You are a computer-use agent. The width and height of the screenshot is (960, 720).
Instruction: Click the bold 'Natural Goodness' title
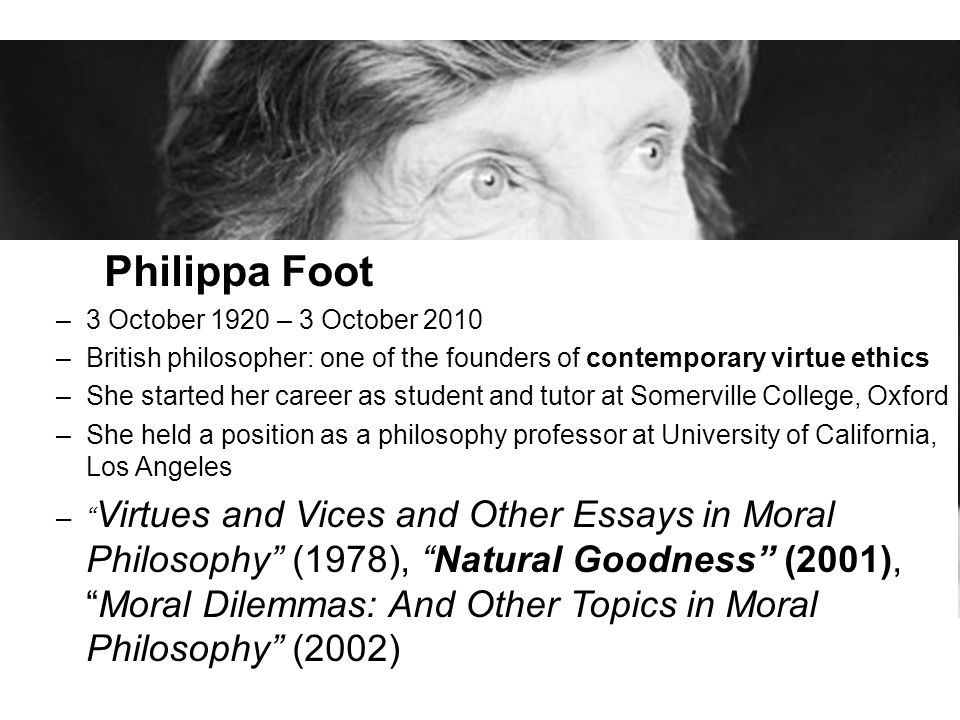click(600, 560)
